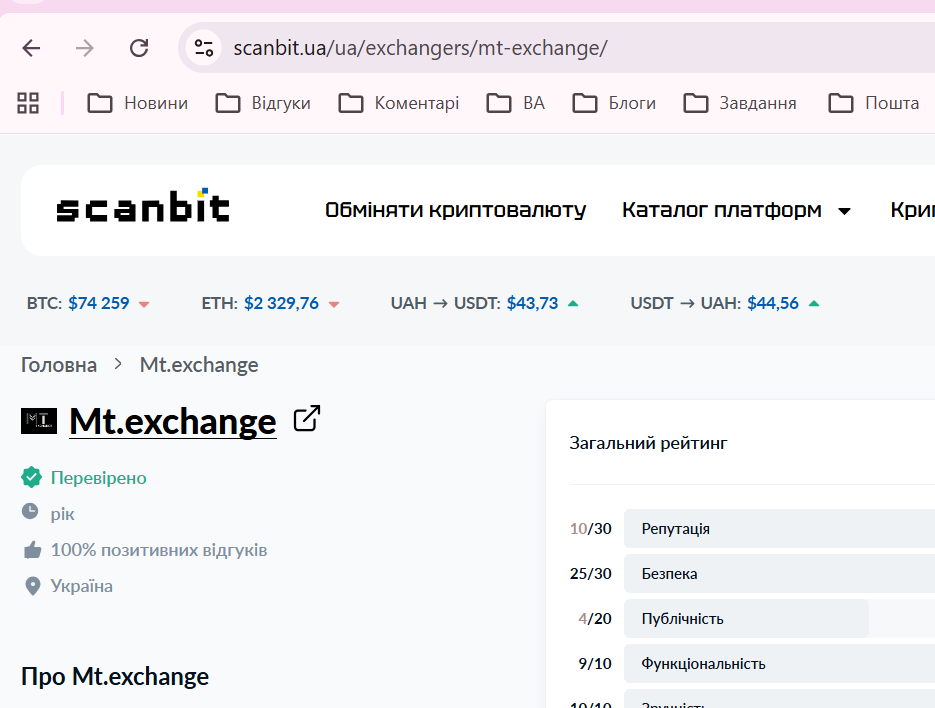
Task: Open the Пошта bookmark folder
Action: (x=874, y=103)
